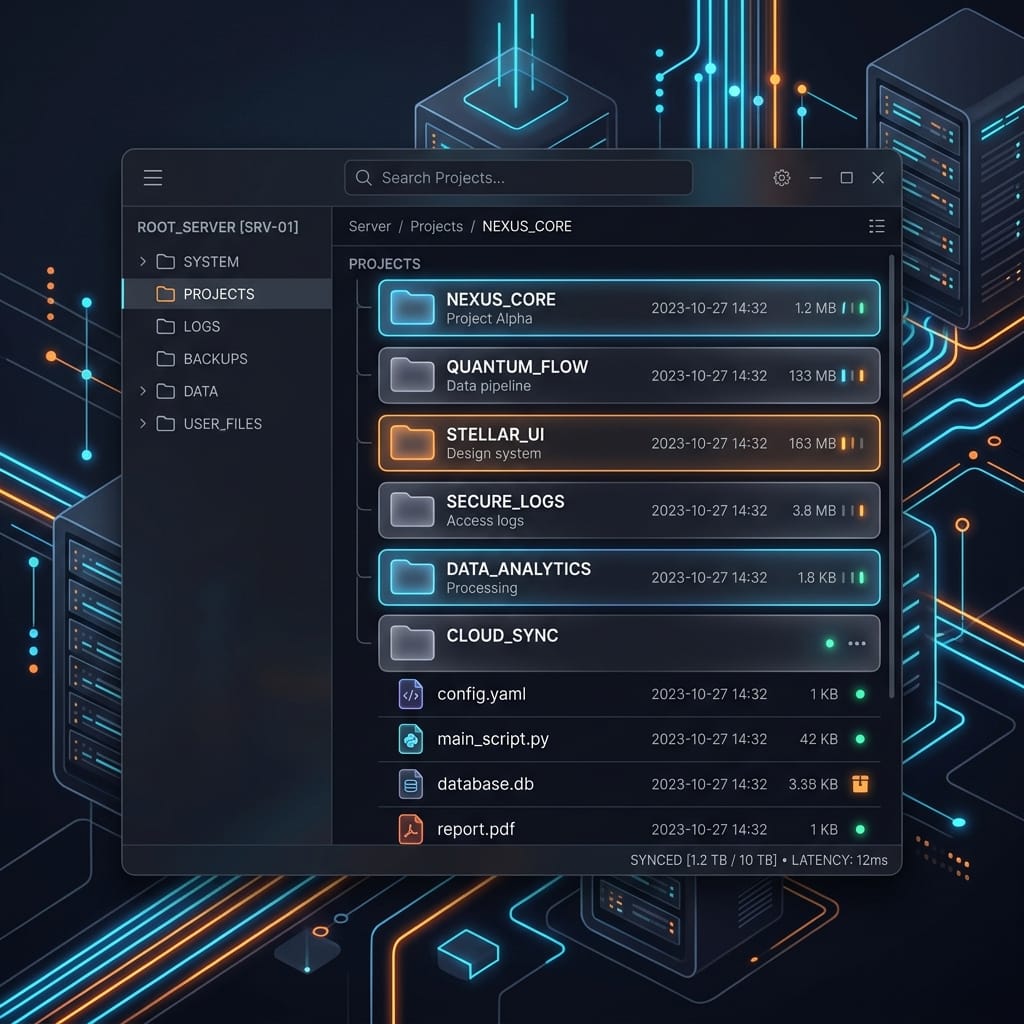Image resolution: width=1024 pixels, height=1024 pixels.
Task: Click the config.yaml green status dot
Action: (860, 694)
